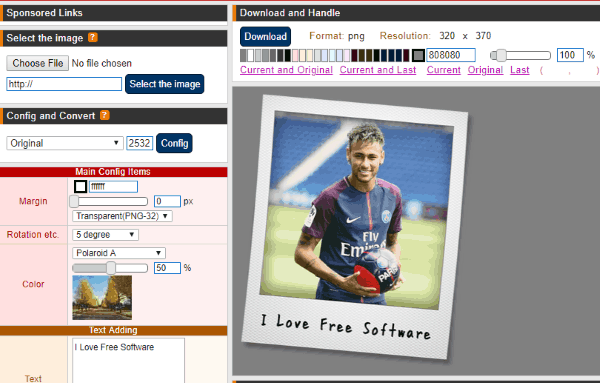Viewport: 600px width, 383px height.
Task: Click the help icon beside Select the image
Action: point(93,37)
